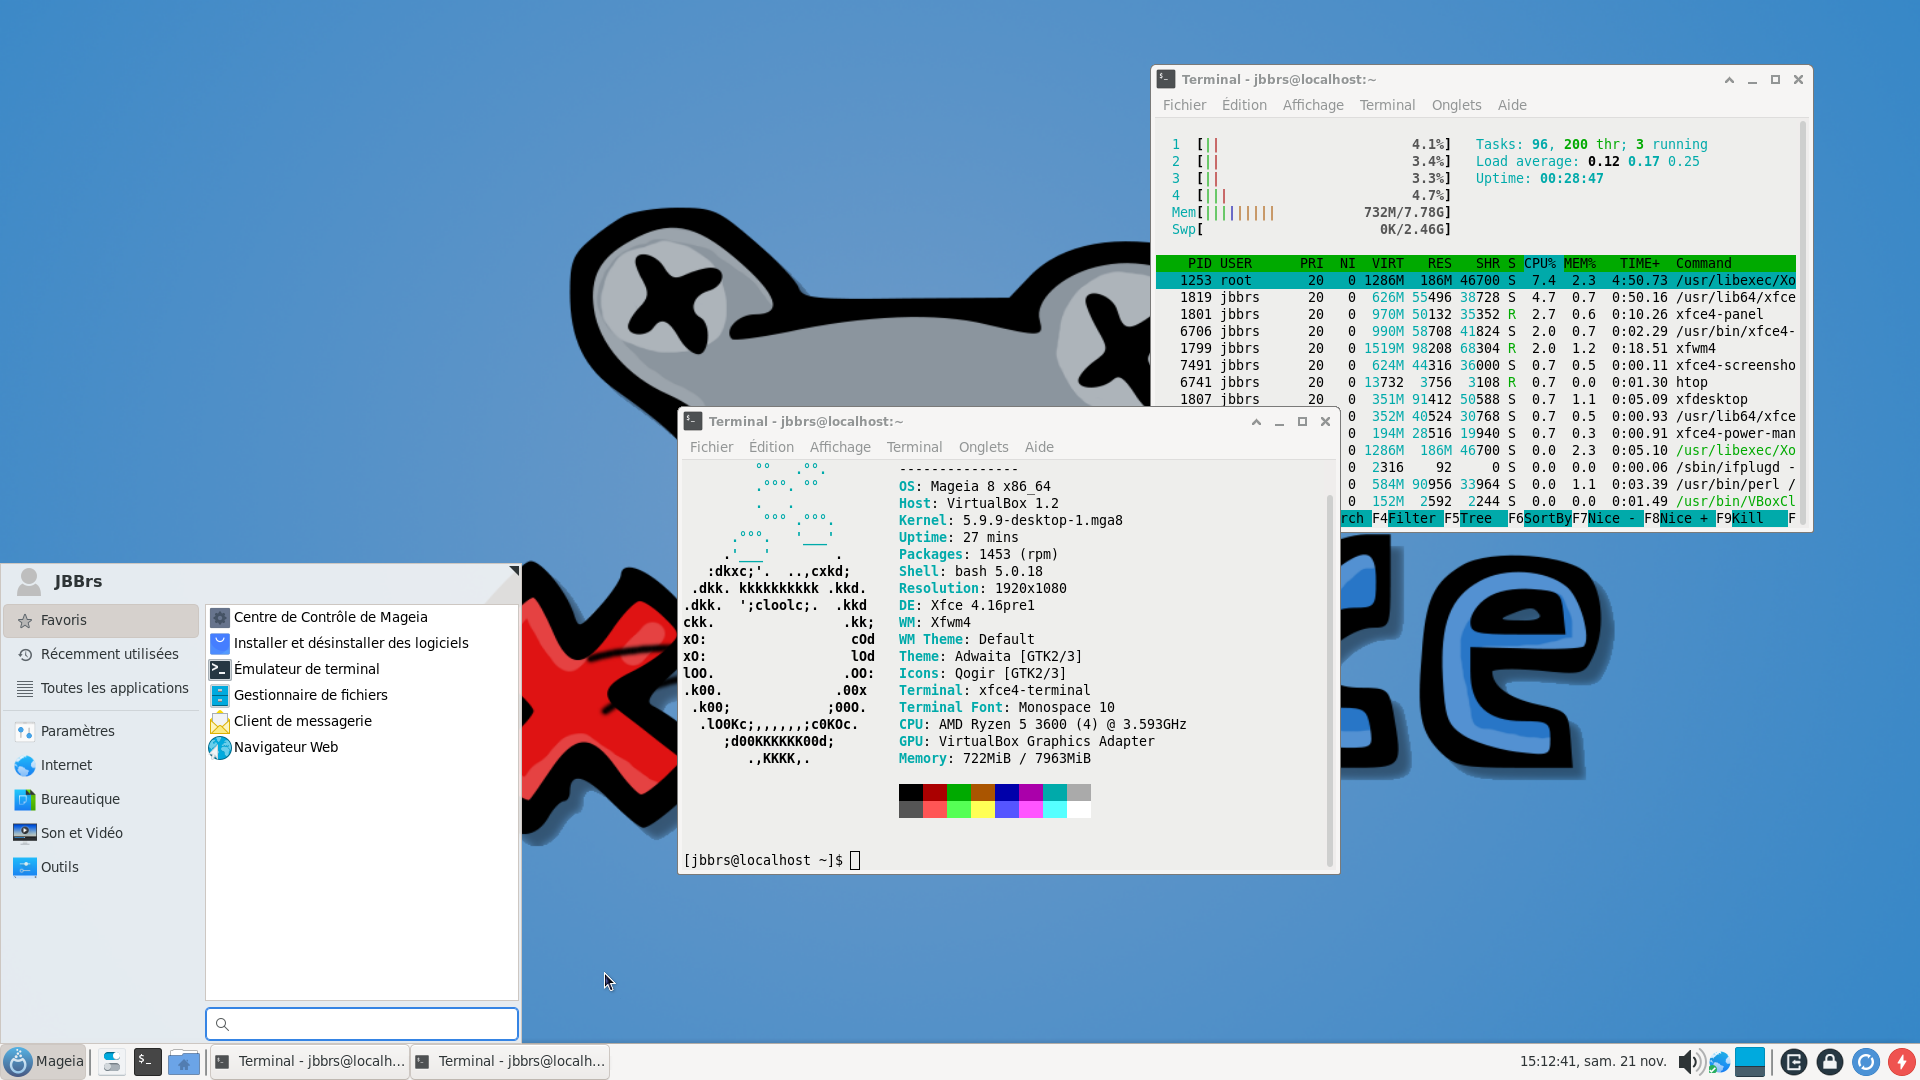
Task: Open the Internet category
Action: [101, 765]
